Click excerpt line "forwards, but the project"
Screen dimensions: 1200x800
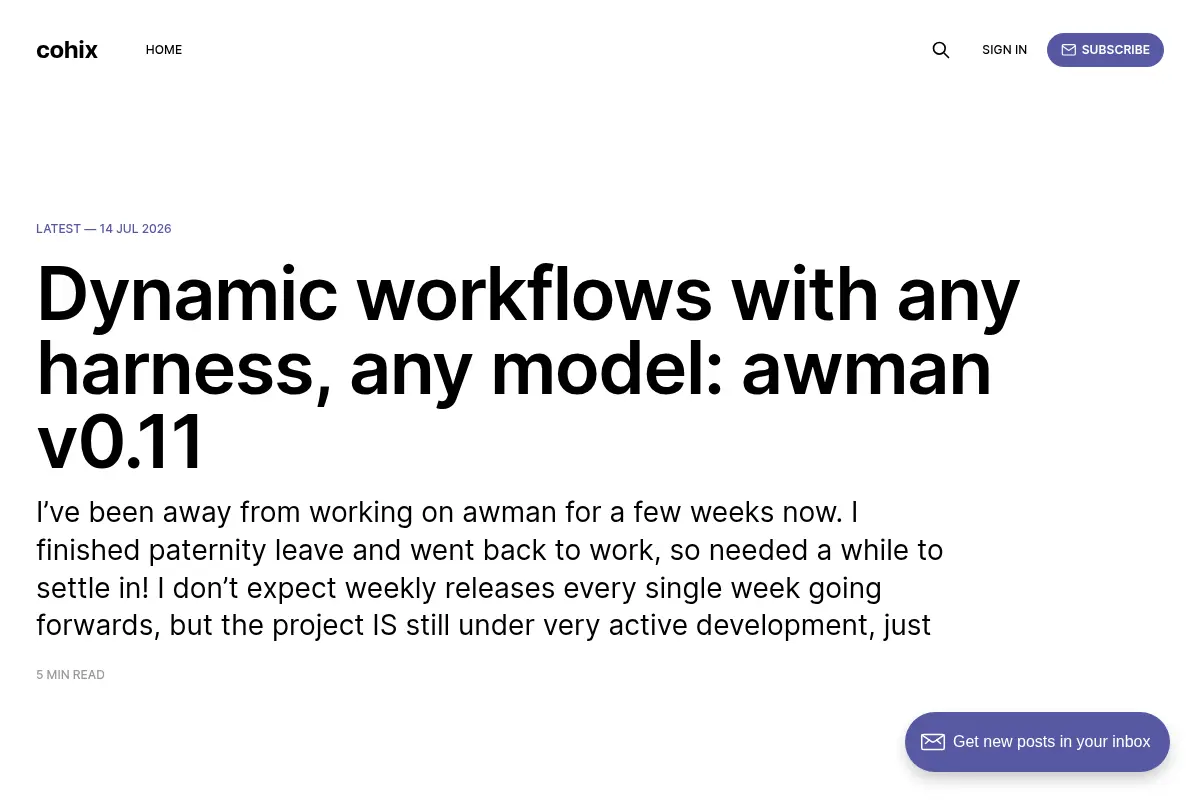[484, 626]
